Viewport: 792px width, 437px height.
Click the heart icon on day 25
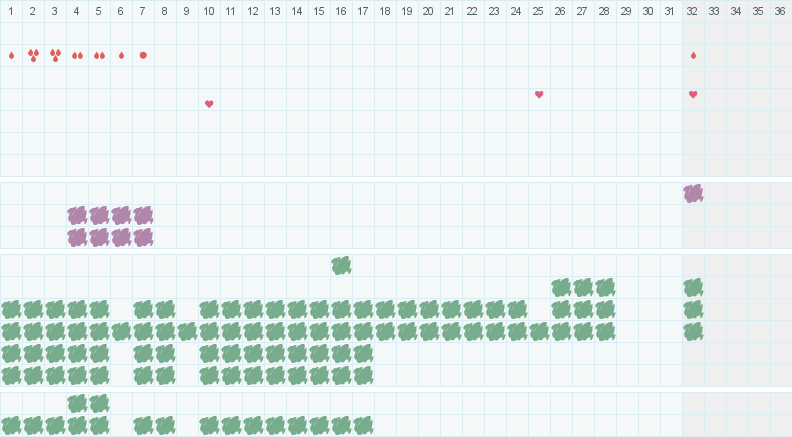click(539, 95)
